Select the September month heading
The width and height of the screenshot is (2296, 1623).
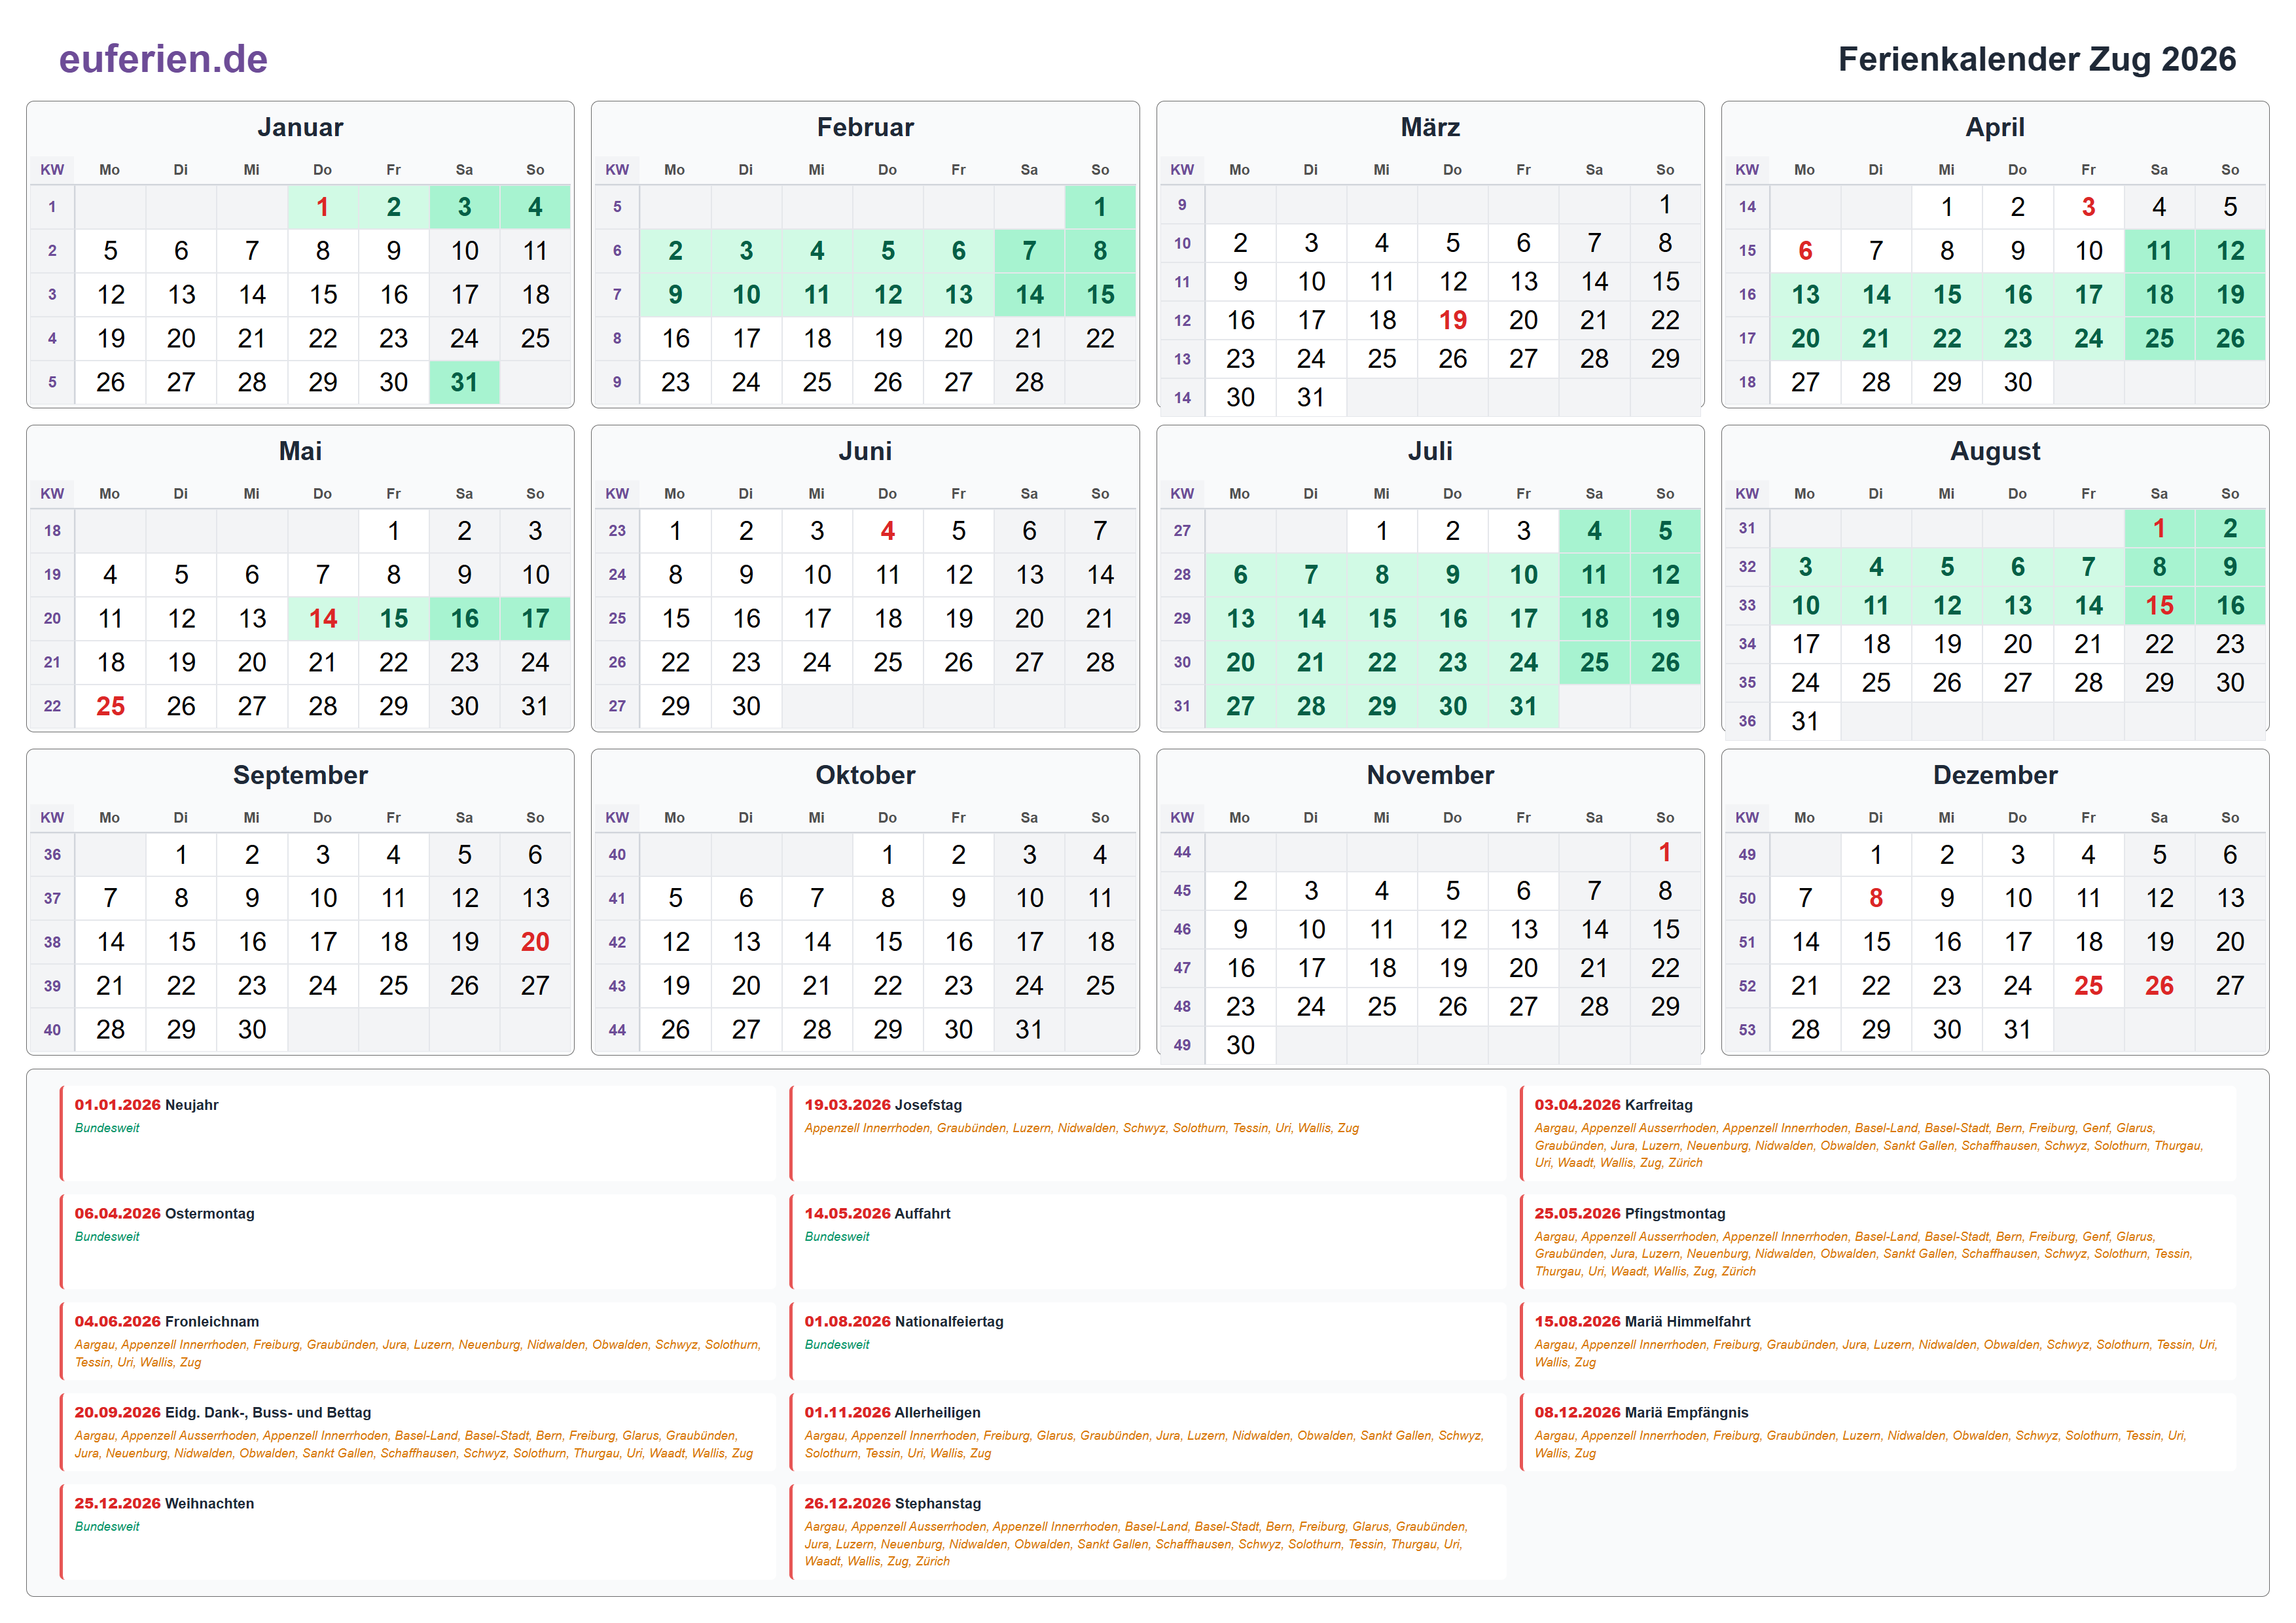(x=300, y=775)
